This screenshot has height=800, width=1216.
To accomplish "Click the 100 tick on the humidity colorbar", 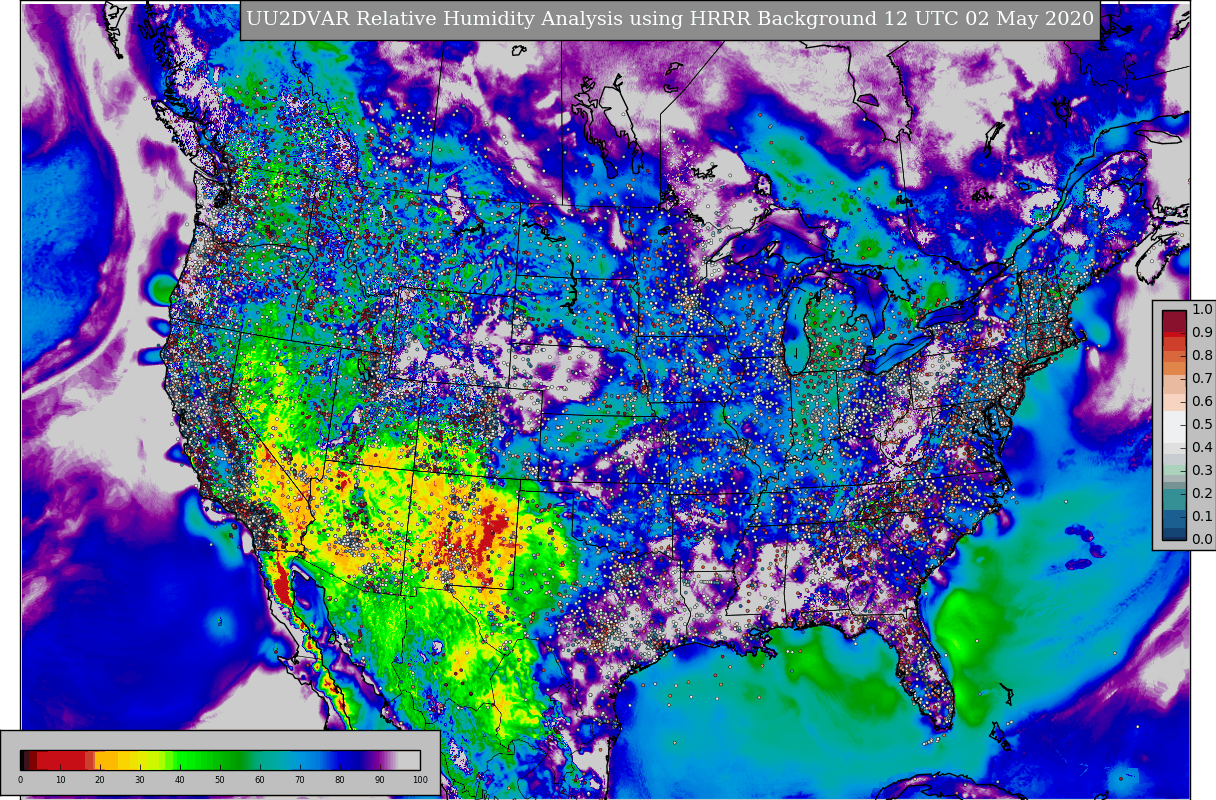I will (x=420, y=780).
